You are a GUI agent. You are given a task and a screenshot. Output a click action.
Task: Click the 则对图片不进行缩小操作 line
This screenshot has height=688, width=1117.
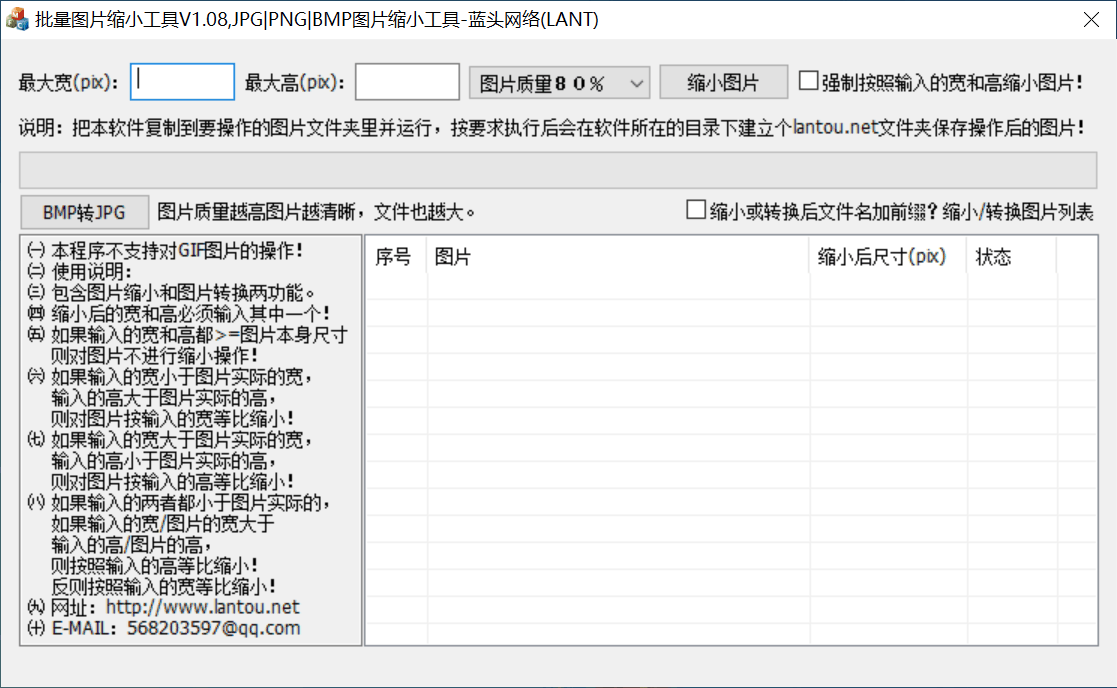tap(155, 355)
